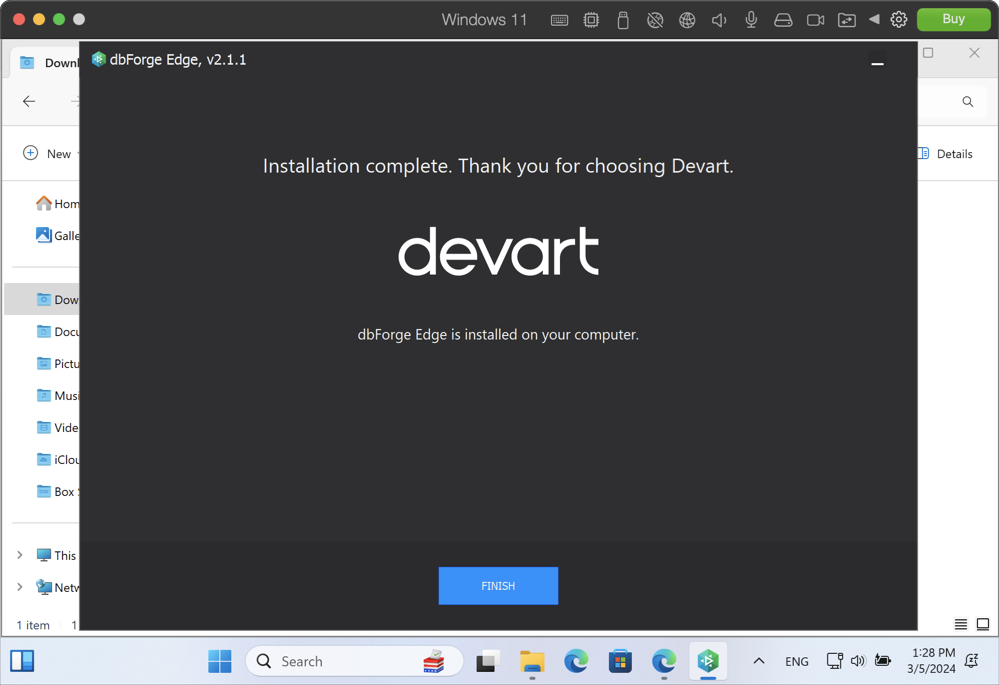
Task: Click the File Explorer search icon
Action: (x=968, y=101)
